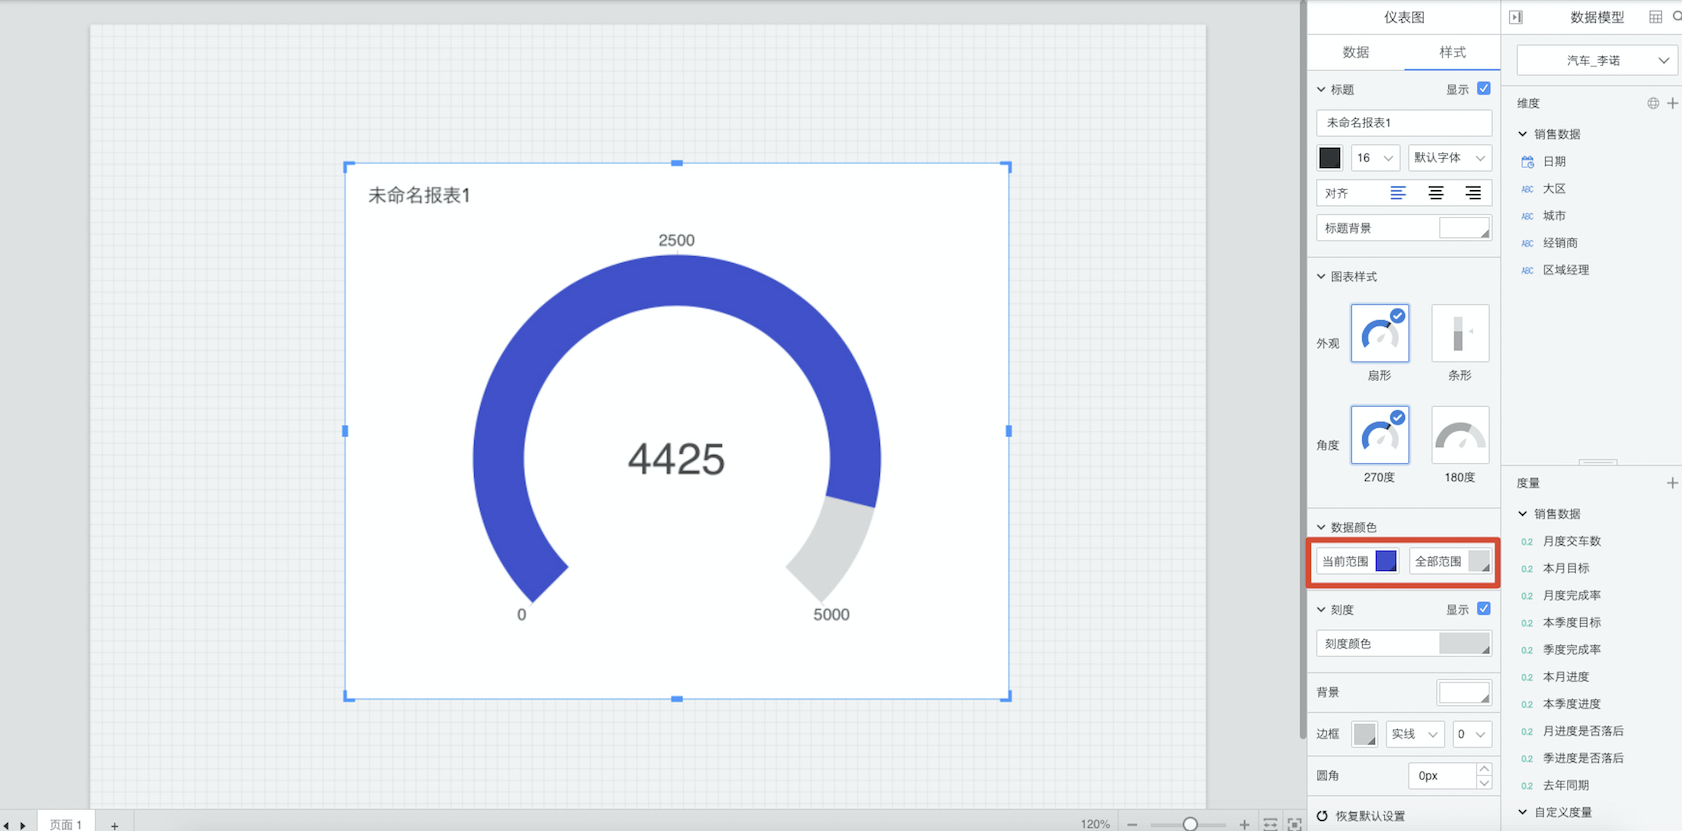Click the calendar icon for 日期 field
1685x832 pixels.
pyautogui.click(x=1527, y=161)
